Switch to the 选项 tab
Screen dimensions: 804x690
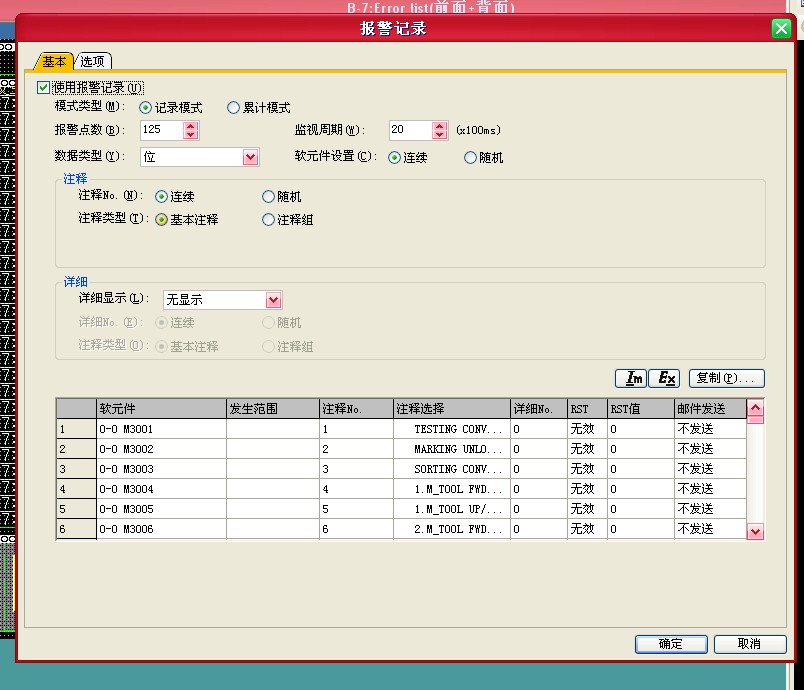93,62
